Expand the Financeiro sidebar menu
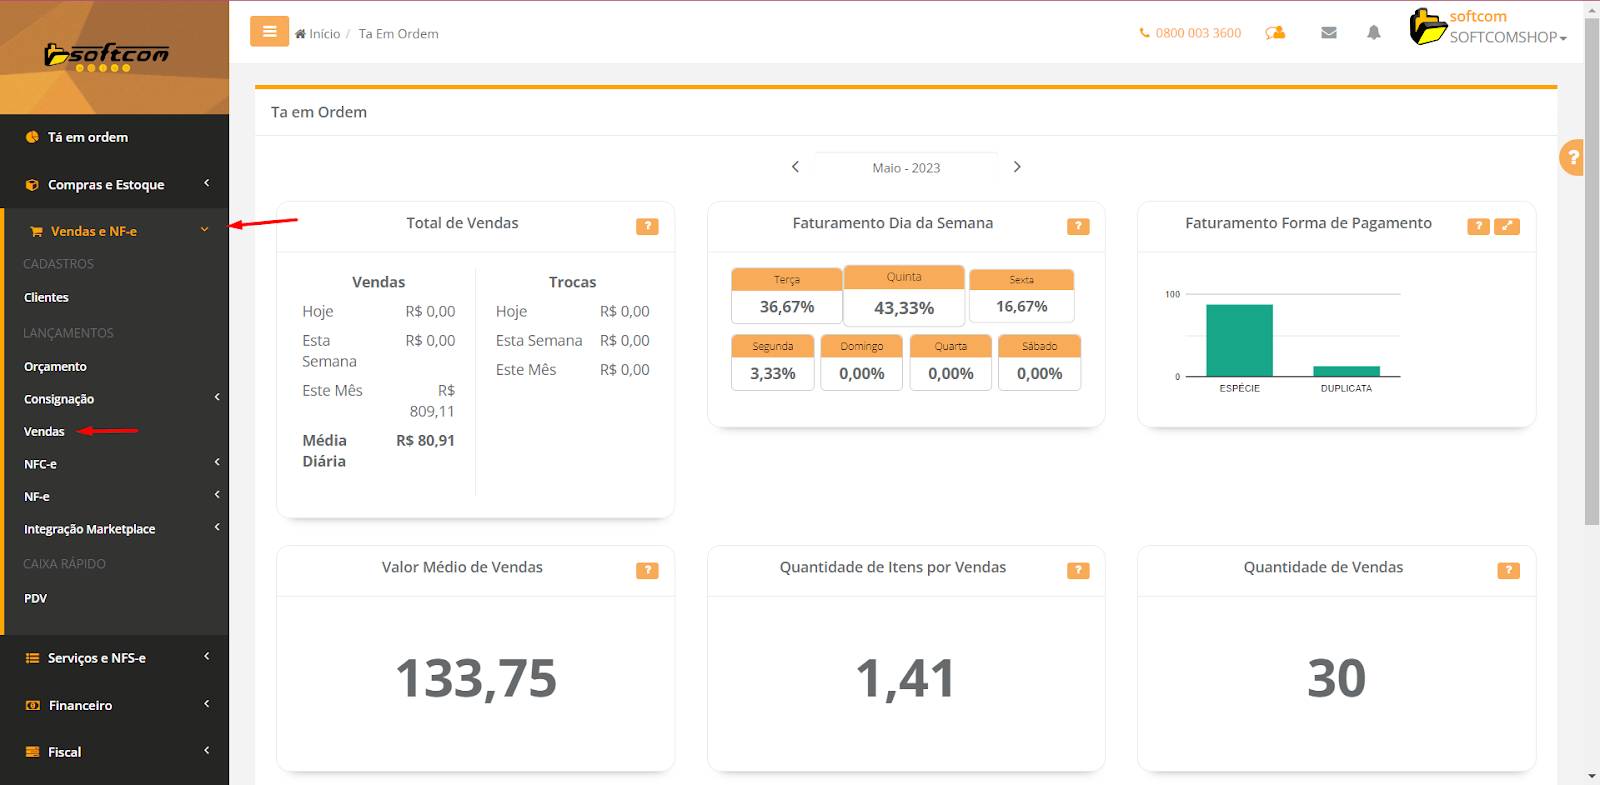The width and height of the screenshot is (1600, 785). (x=80, y=705)
